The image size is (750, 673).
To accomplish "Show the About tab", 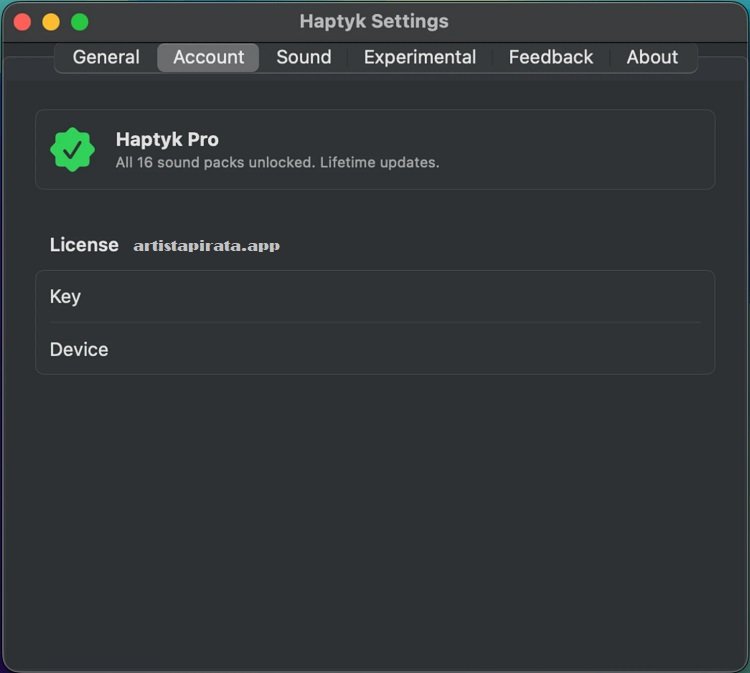I will pyautogui.click(x=652, y=57).
